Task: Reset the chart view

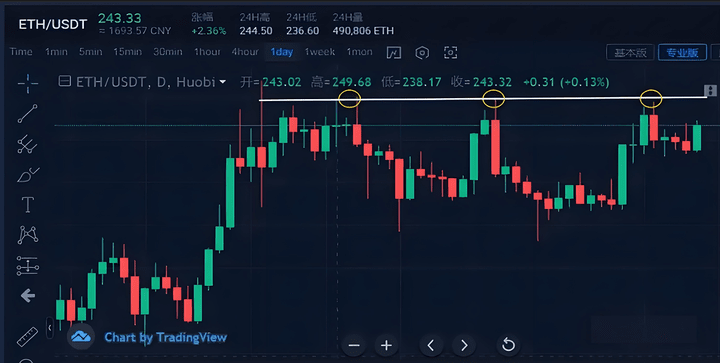Action: tap(508, 345)
